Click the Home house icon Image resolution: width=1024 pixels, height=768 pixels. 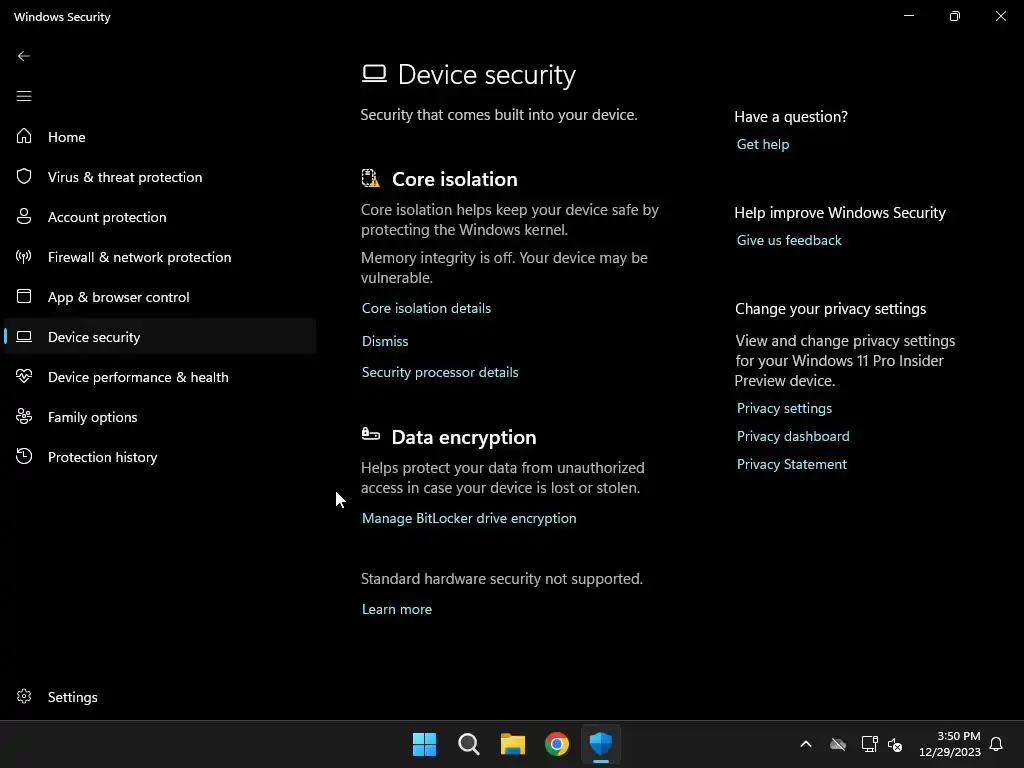(x=24, y=136)
